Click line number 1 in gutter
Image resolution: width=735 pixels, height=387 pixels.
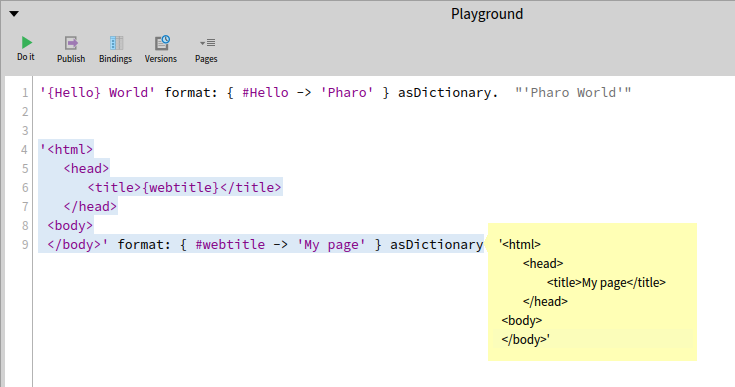25,93
